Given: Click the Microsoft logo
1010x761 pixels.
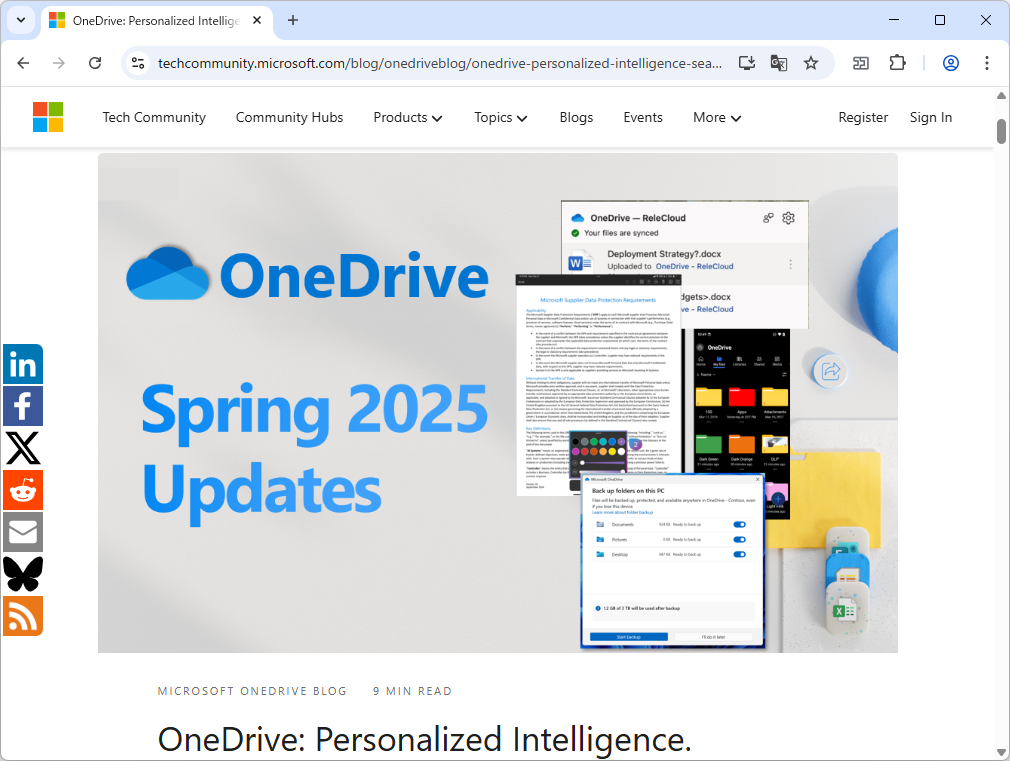Looking at the screenshot, I should point(48,117).
